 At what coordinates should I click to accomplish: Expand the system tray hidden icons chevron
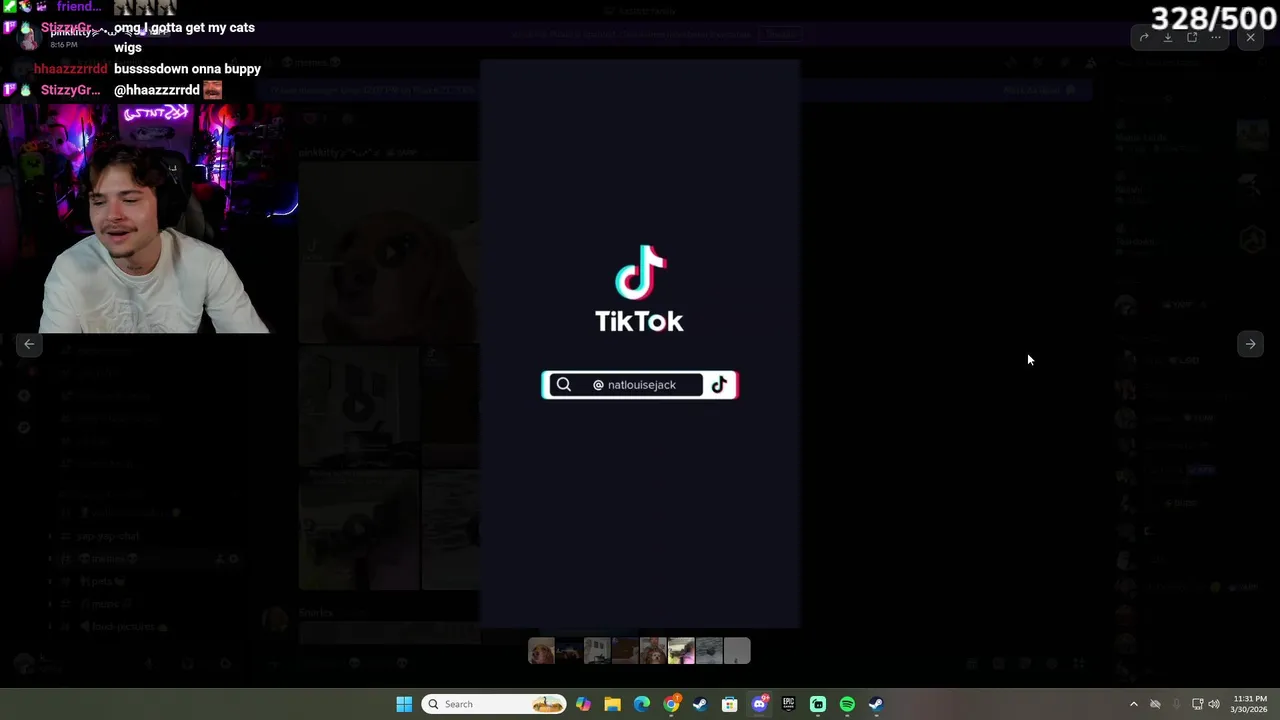click(x=1133, y=704)
